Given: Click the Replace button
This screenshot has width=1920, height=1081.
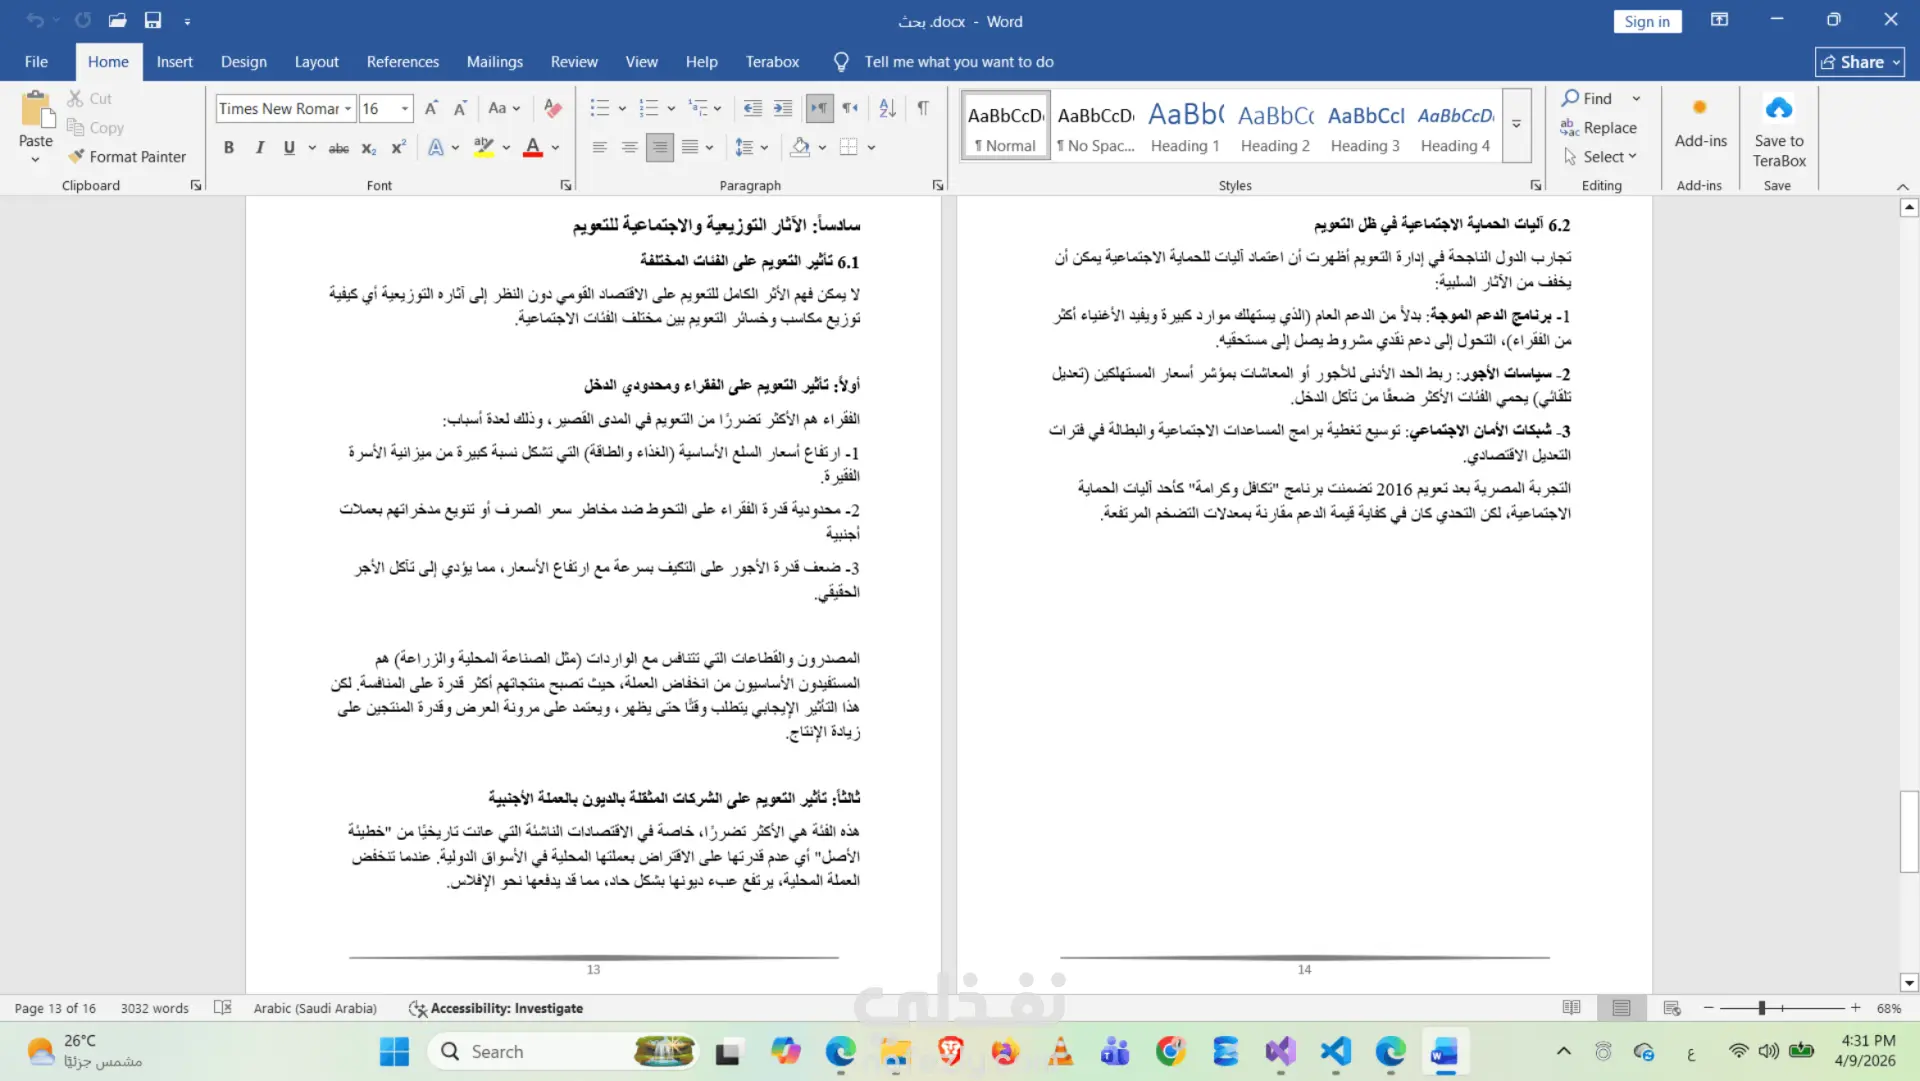Looking at the screenshot, I should pyautogui.click(x=1598, y=128).
